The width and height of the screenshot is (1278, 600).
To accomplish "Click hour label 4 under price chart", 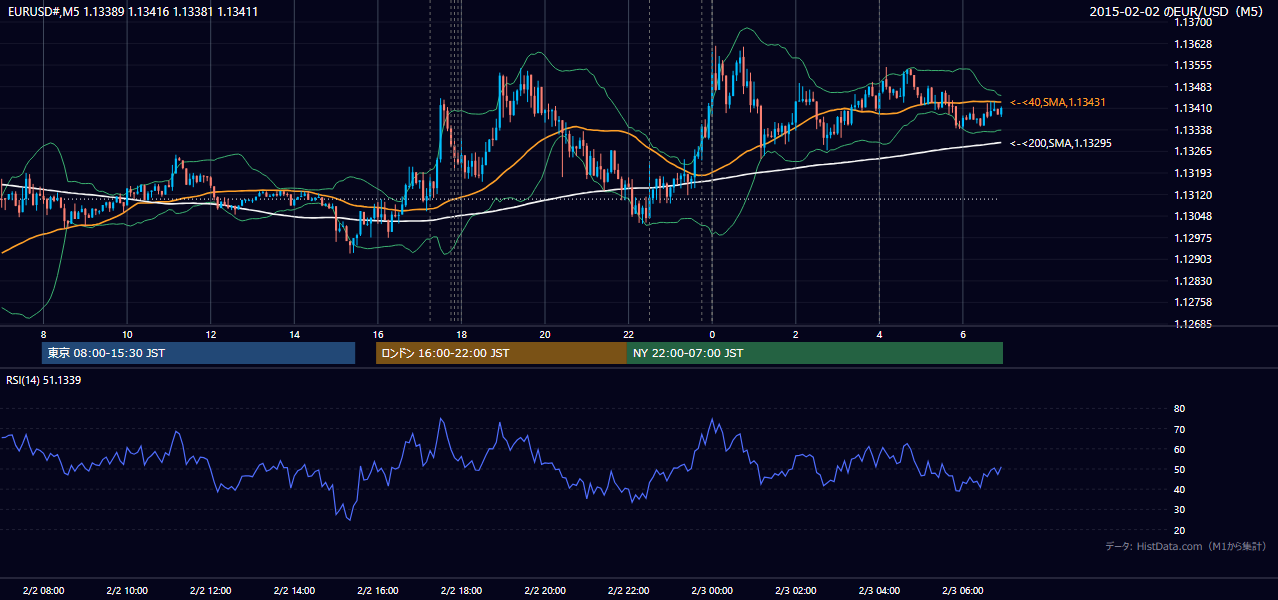I will pos(879,334).
